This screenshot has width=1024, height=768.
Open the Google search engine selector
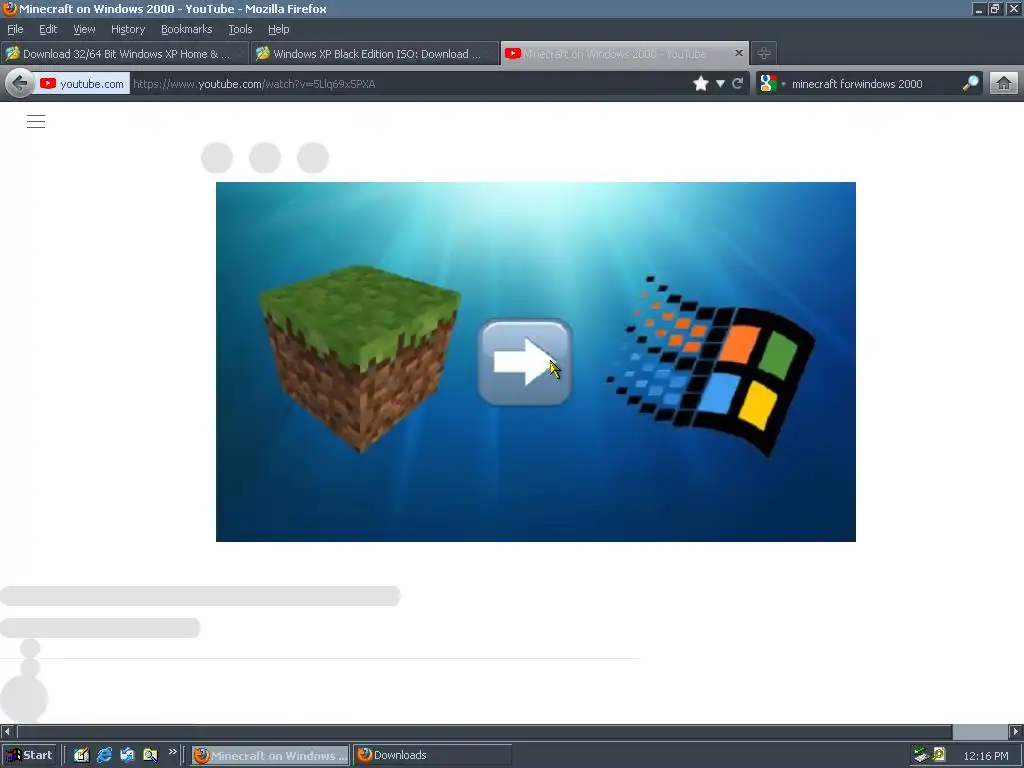click(x=772, y=84)
